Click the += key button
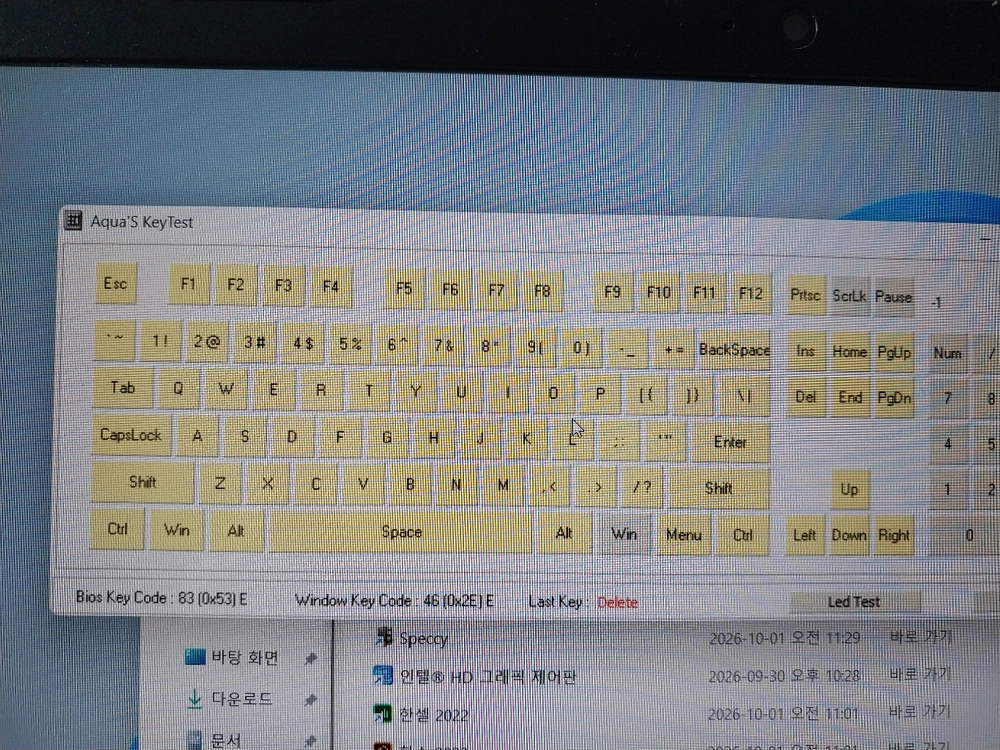 (674, 349)
